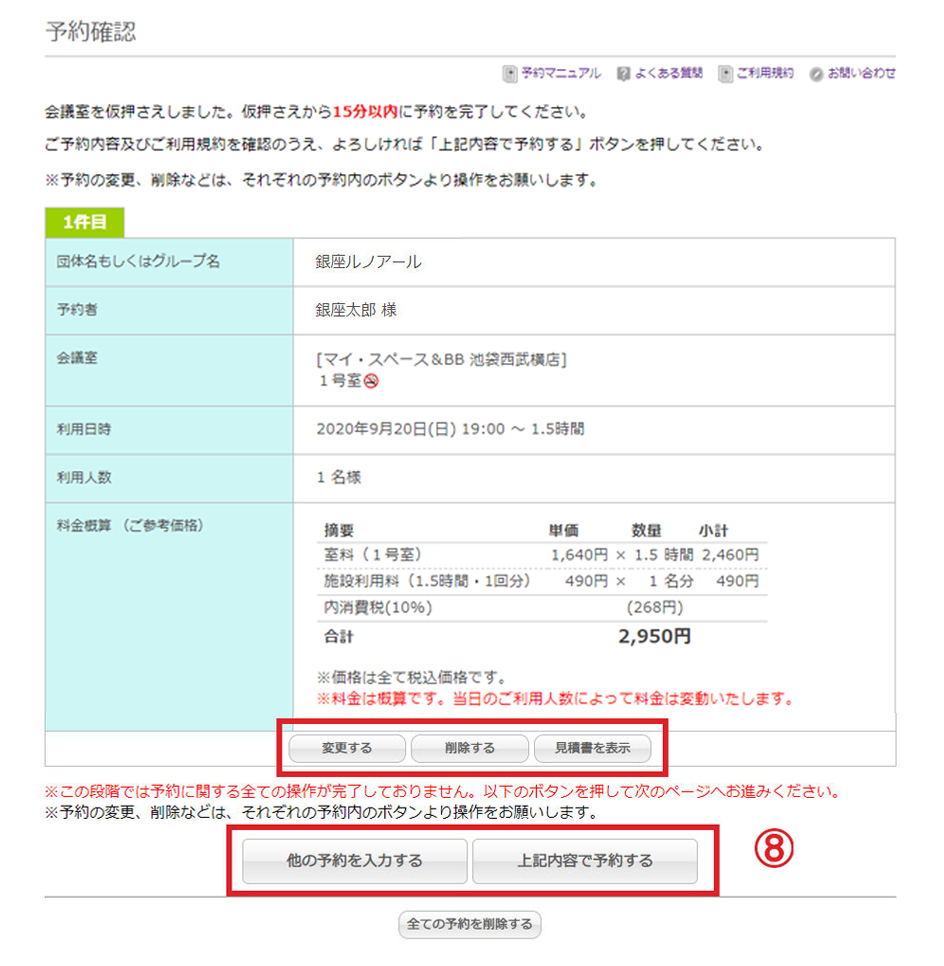944x966 pixels.
Task: Click the red circled number 8 marker
Action: coord(772,850)
